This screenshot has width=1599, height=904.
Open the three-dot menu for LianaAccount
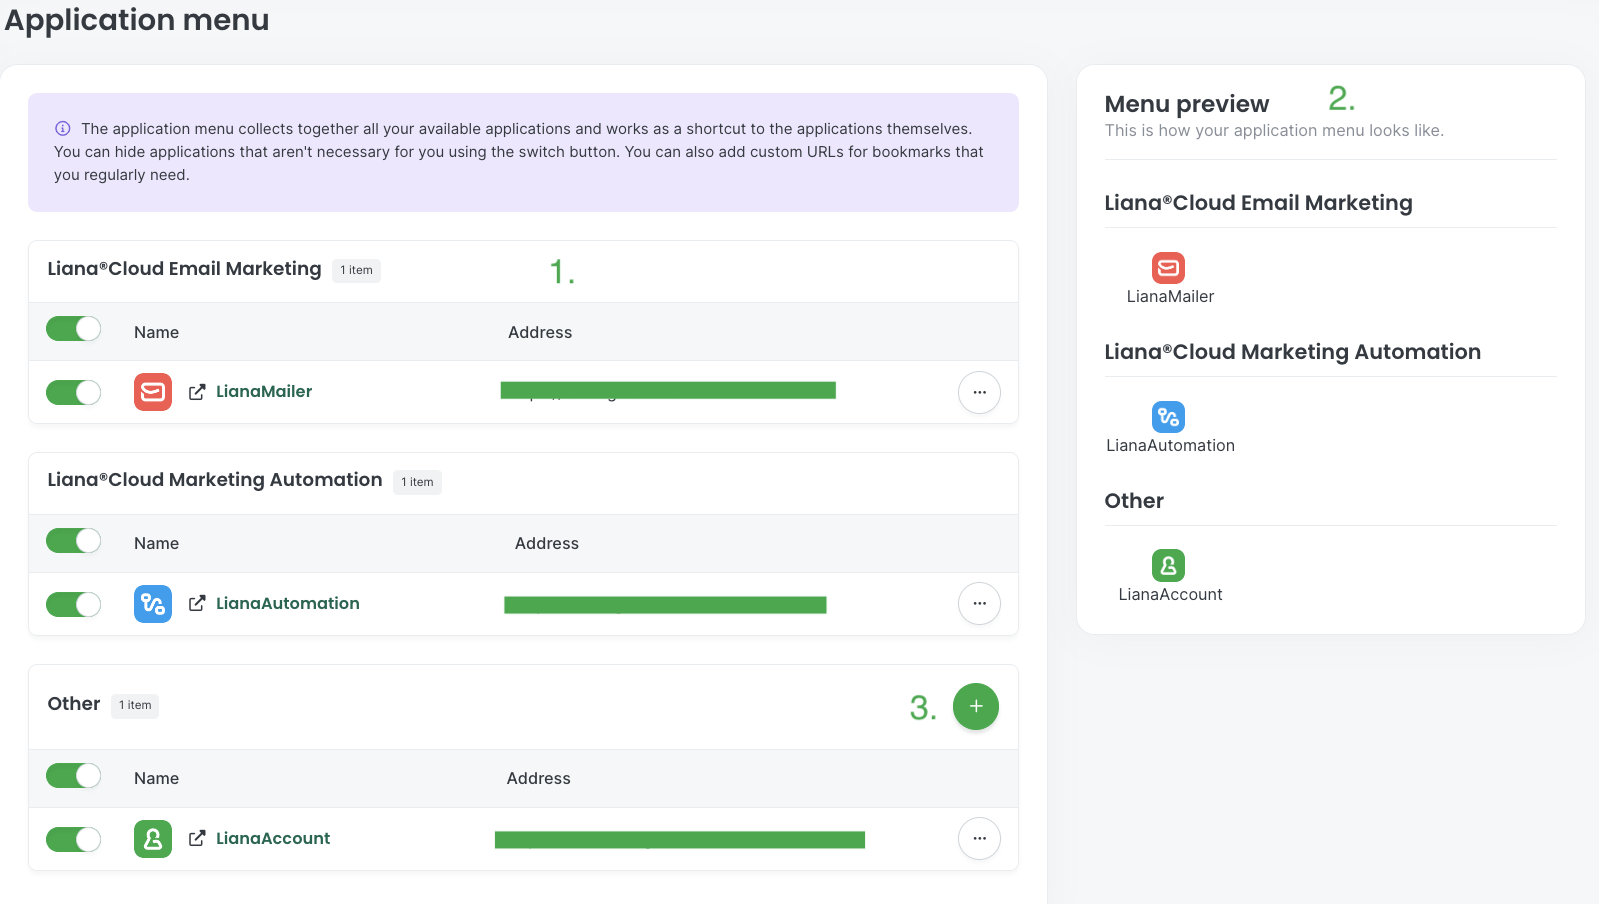coord(979,839)
